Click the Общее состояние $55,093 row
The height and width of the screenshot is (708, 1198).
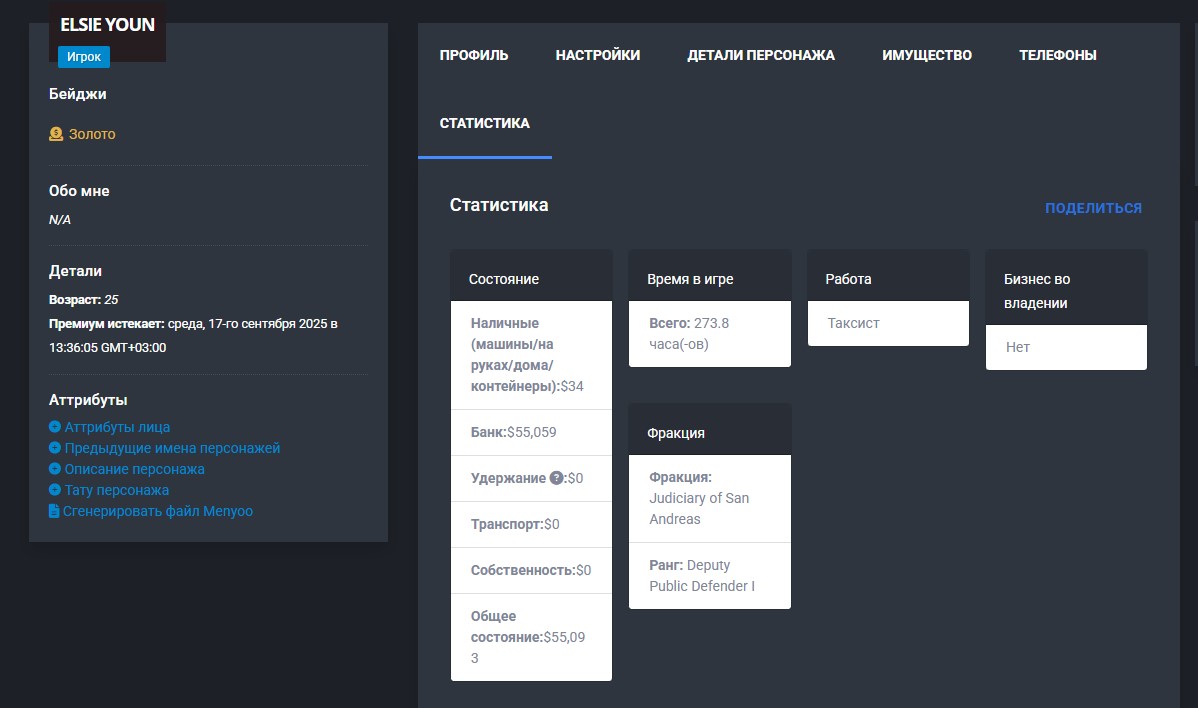point(531,637)
